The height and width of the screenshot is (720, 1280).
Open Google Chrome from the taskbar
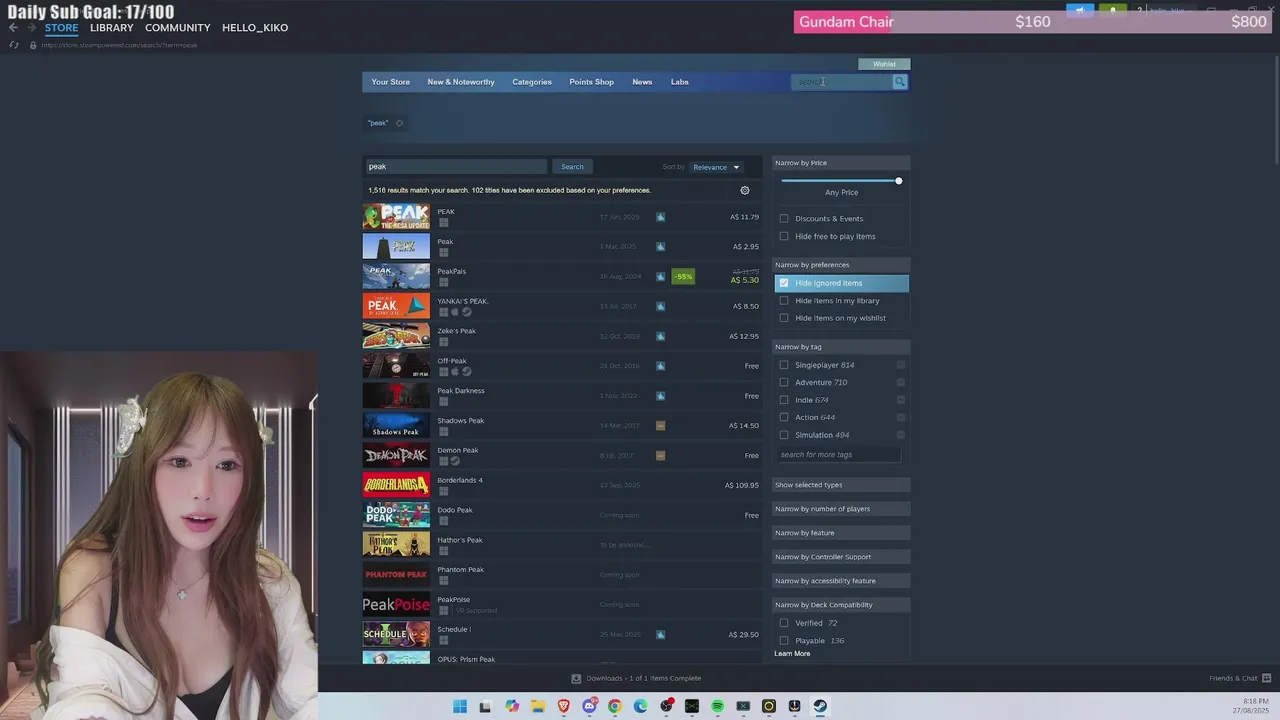614,706
